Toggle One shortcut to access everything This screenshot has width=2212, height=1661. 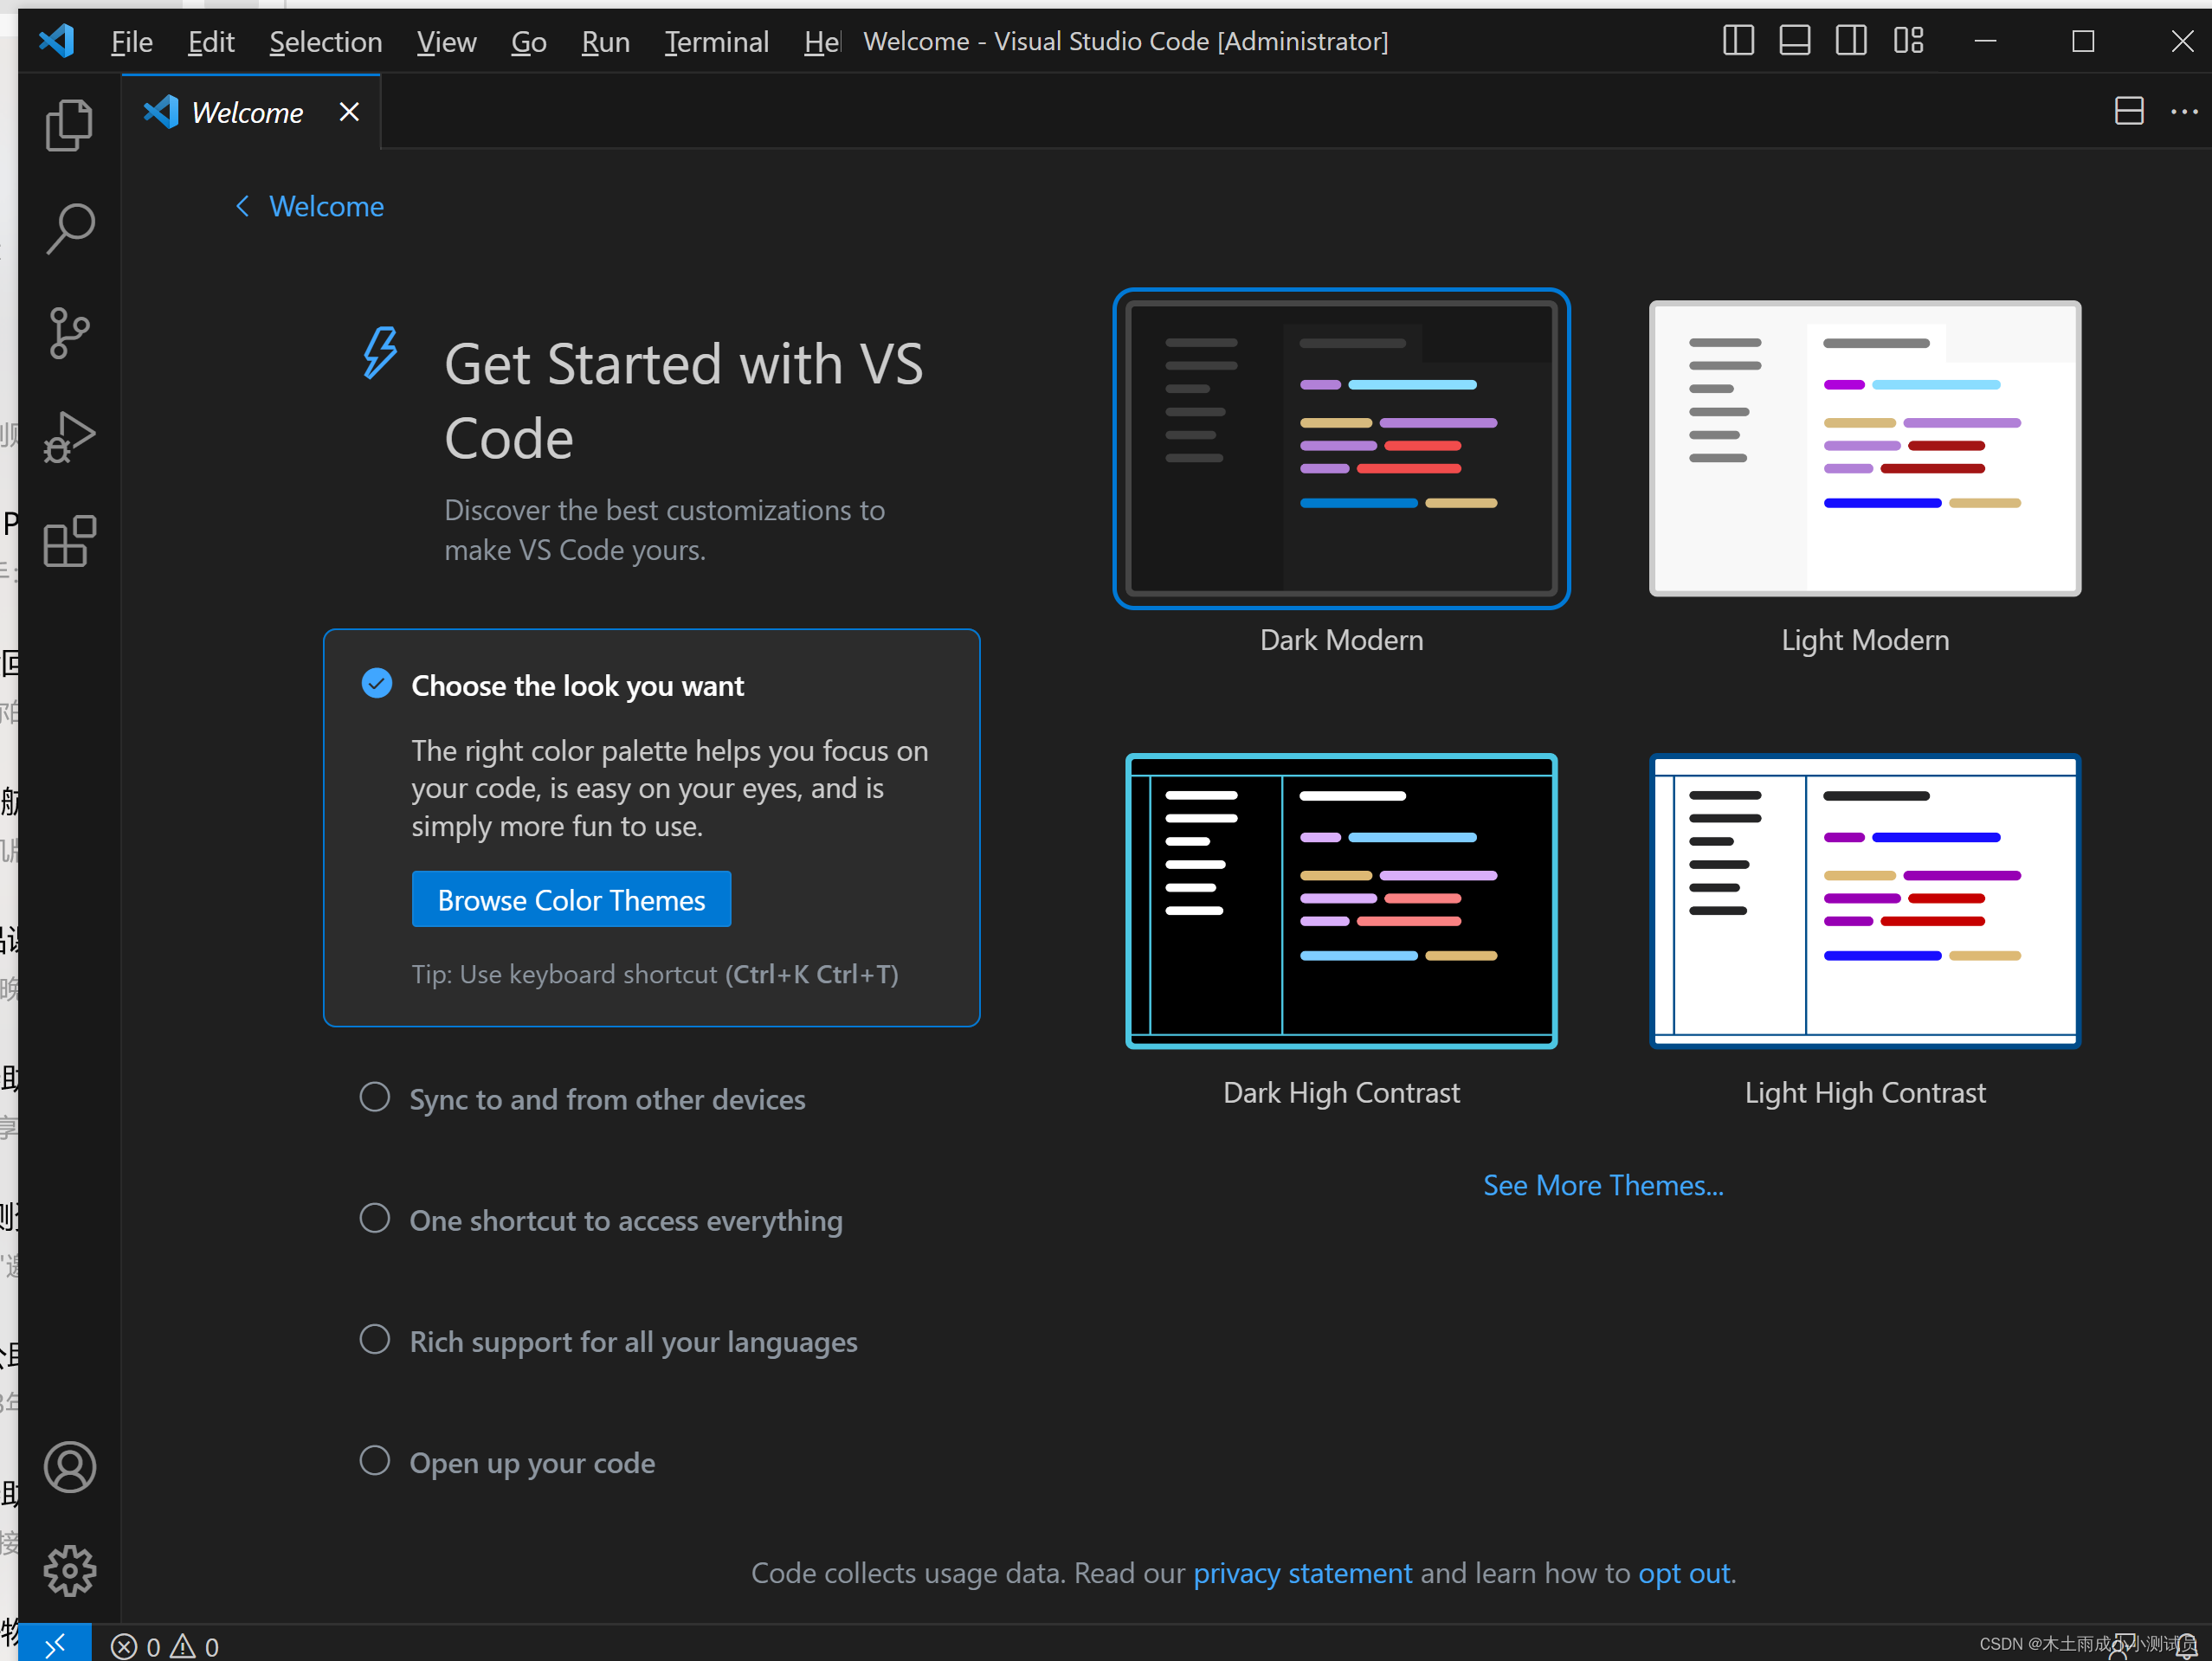(x=375, y=1220)
